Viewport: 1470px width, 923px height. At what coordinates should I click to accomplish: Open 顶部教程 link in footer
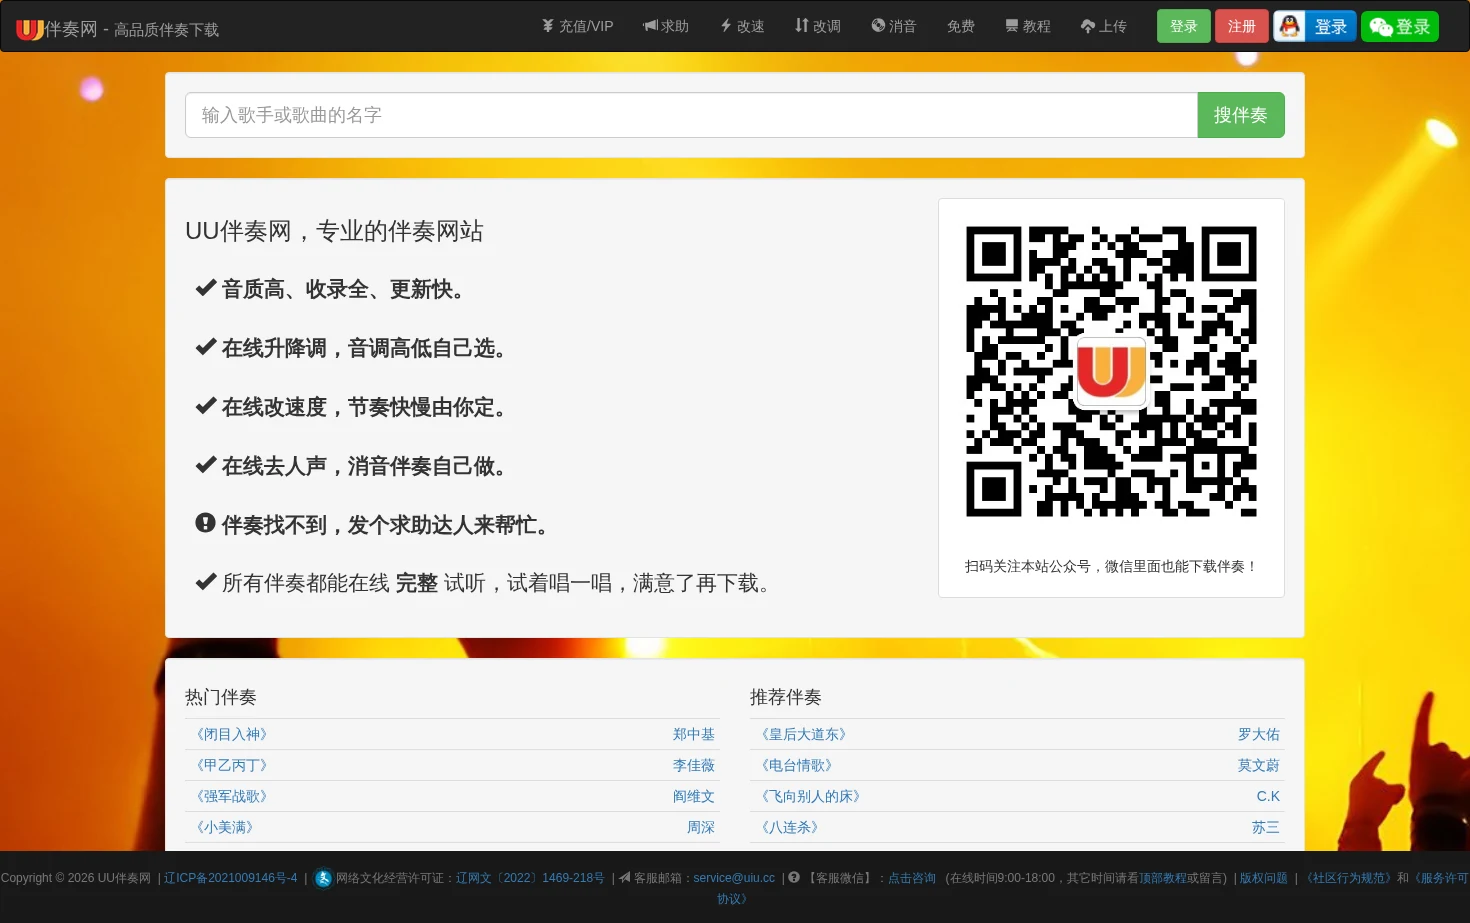pyautogui.click(x=1162, y=878)
